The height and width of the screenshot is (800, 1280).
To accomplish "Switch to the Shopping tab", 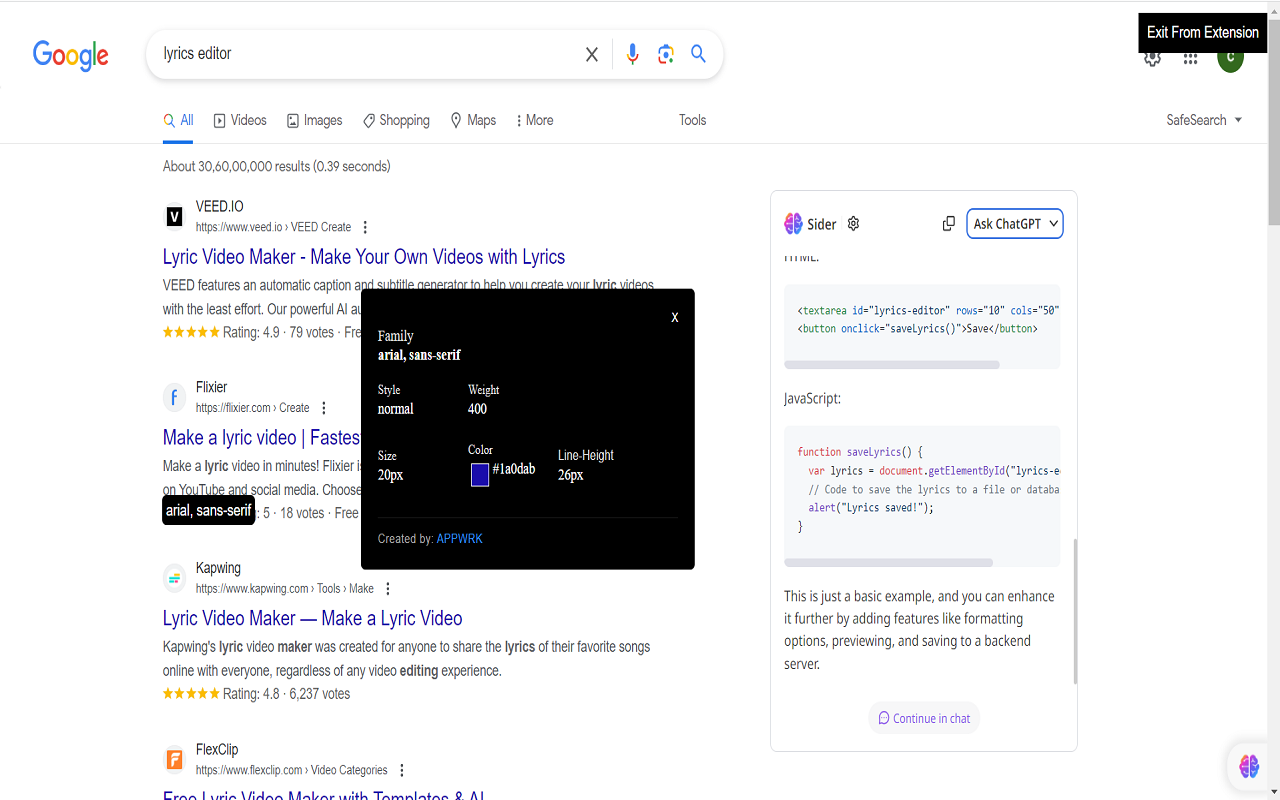I will (x=396, y=120).
